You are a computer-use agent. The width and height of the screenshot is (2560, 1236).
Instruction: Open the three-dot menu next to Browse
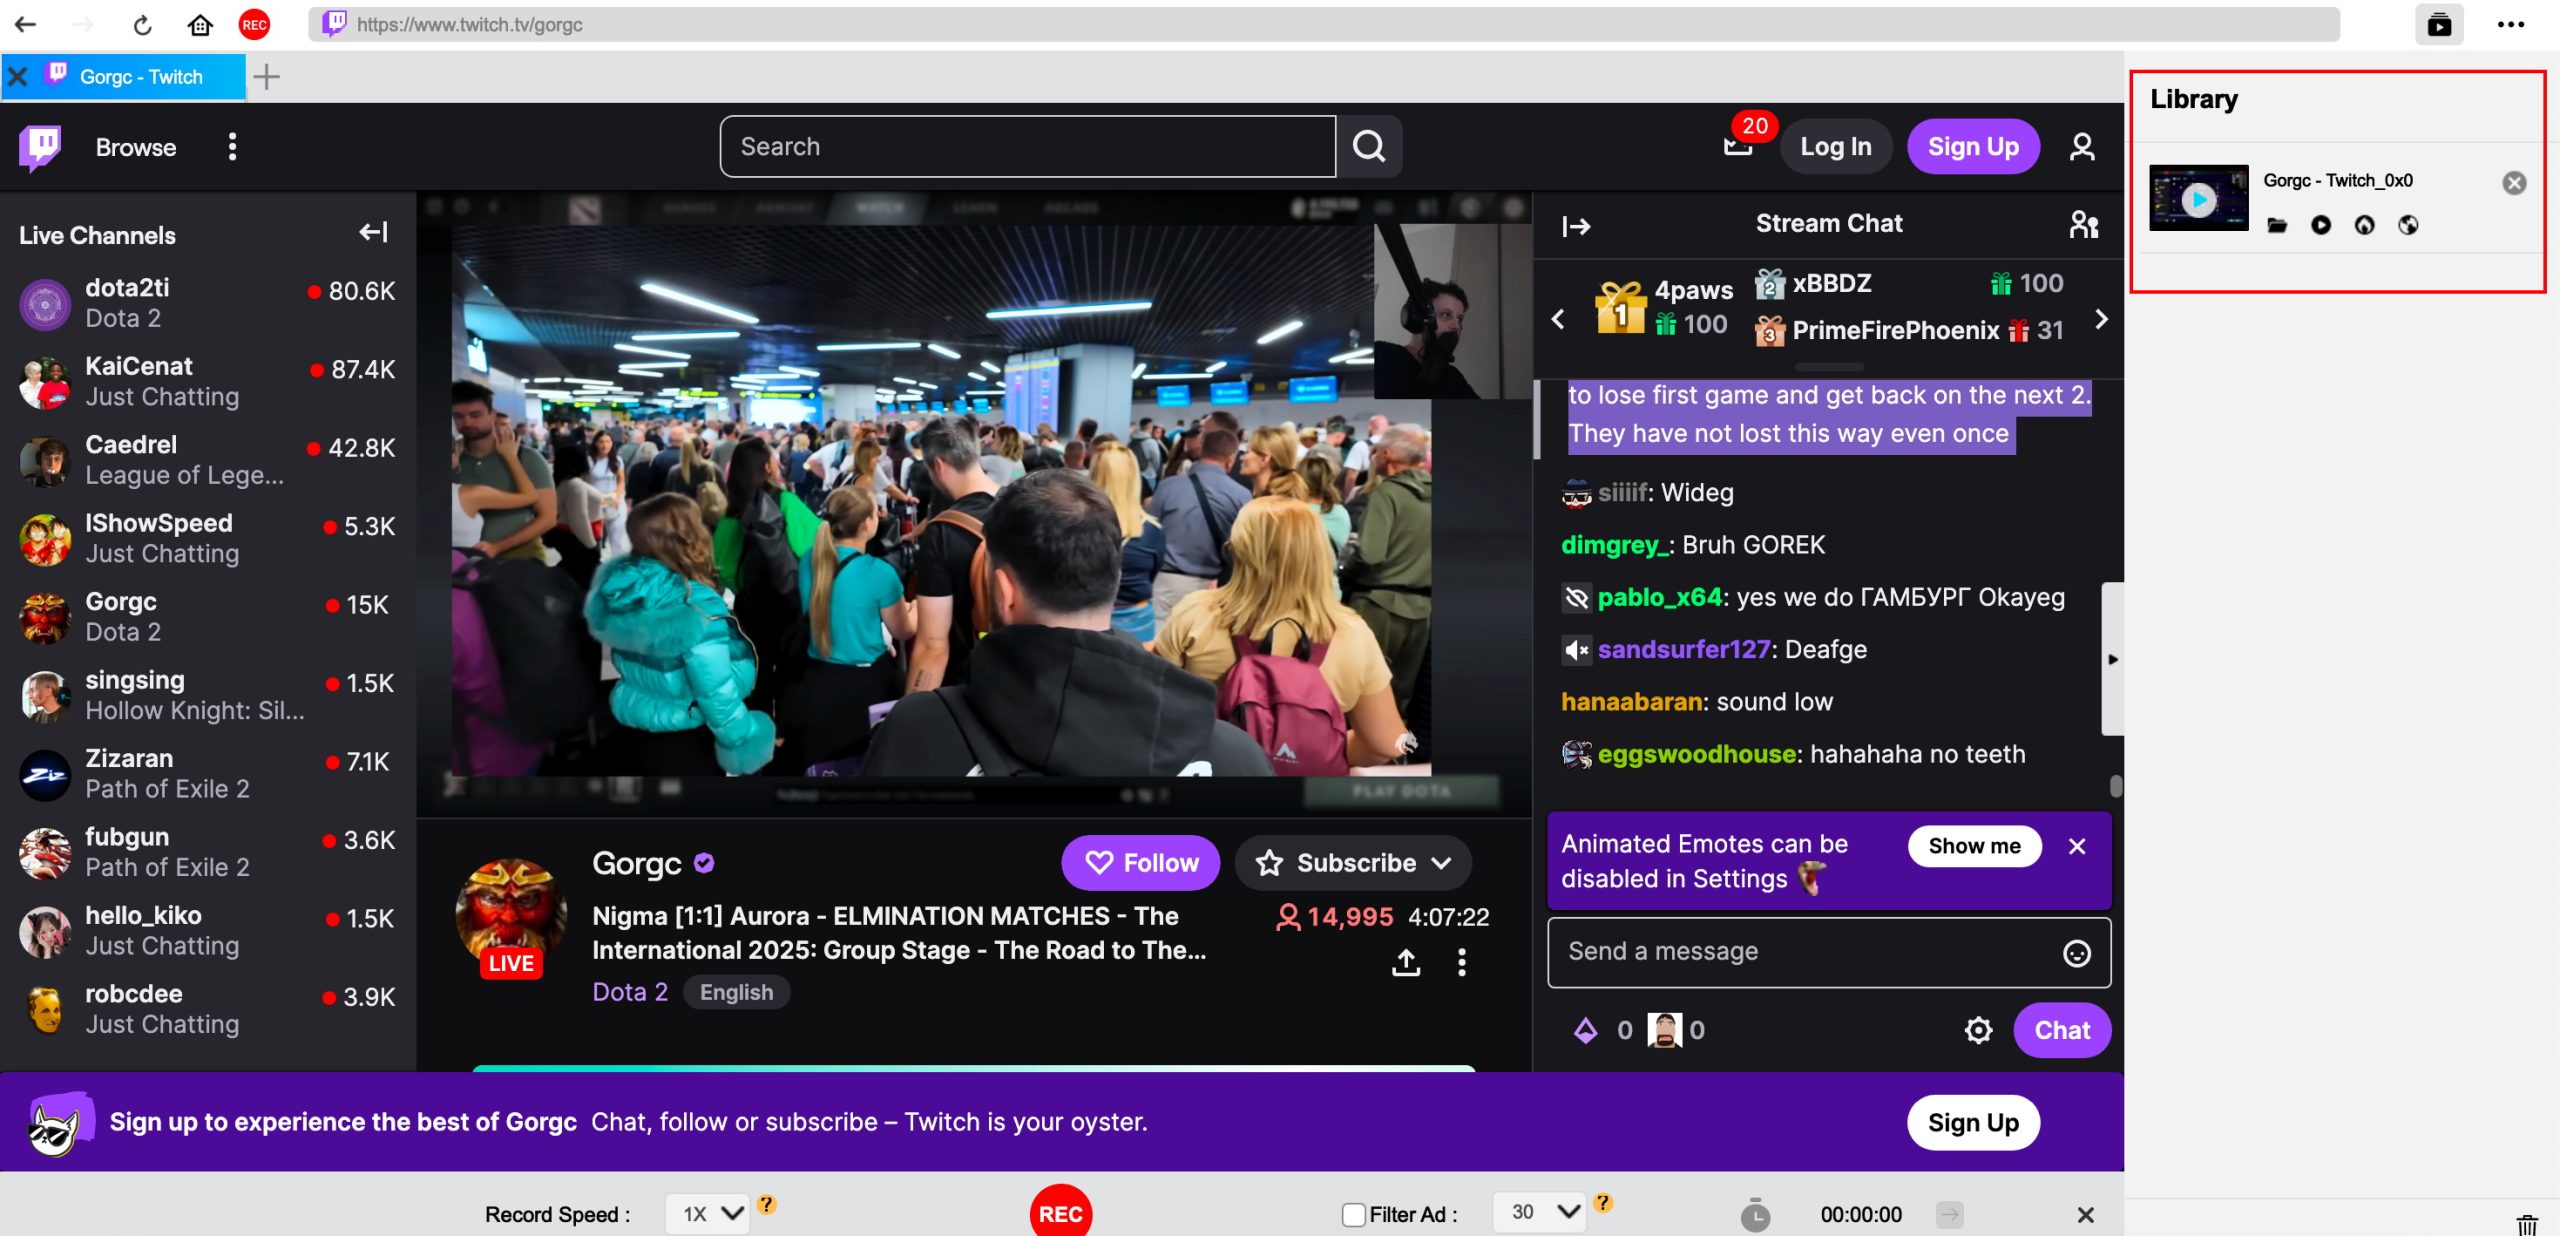tap(232, 147)
